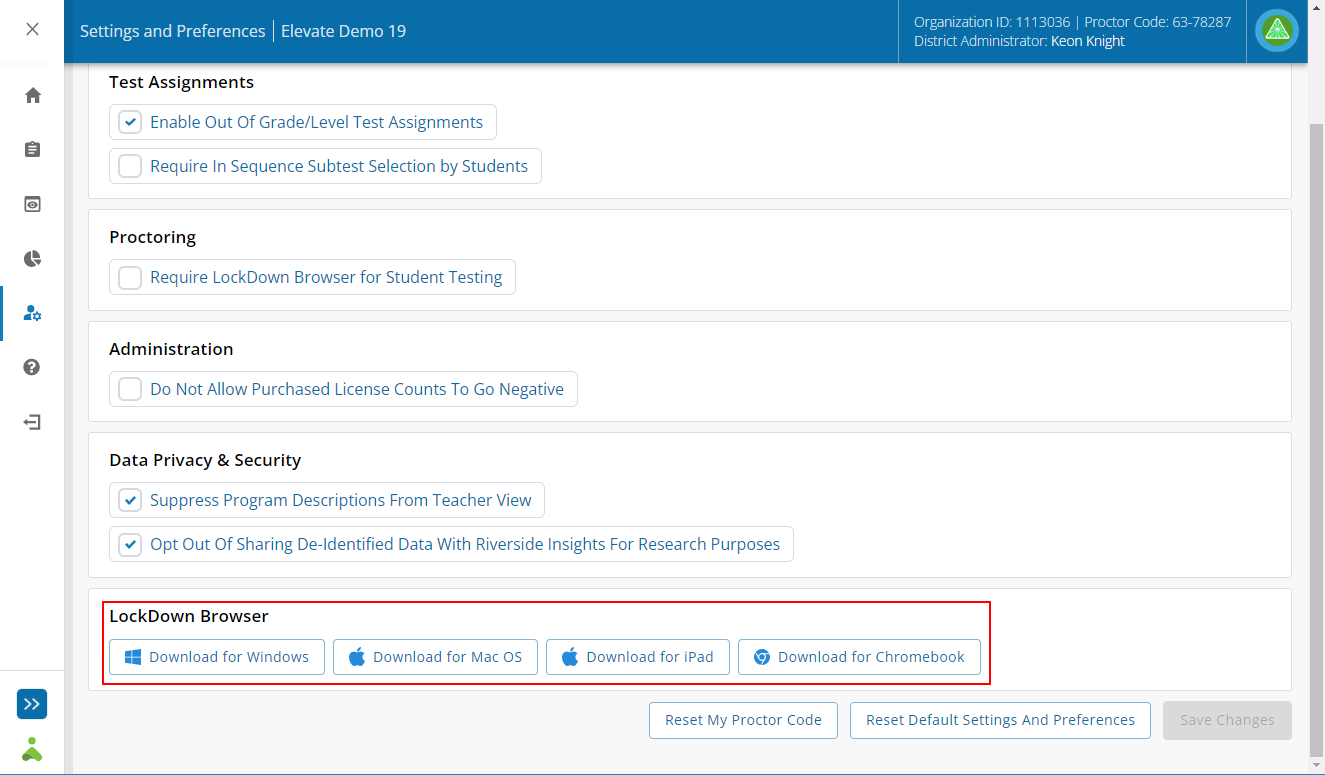Click the sign out icon in sidebar
Viewport: 1325px width, 775px height.
click(33, 422)
